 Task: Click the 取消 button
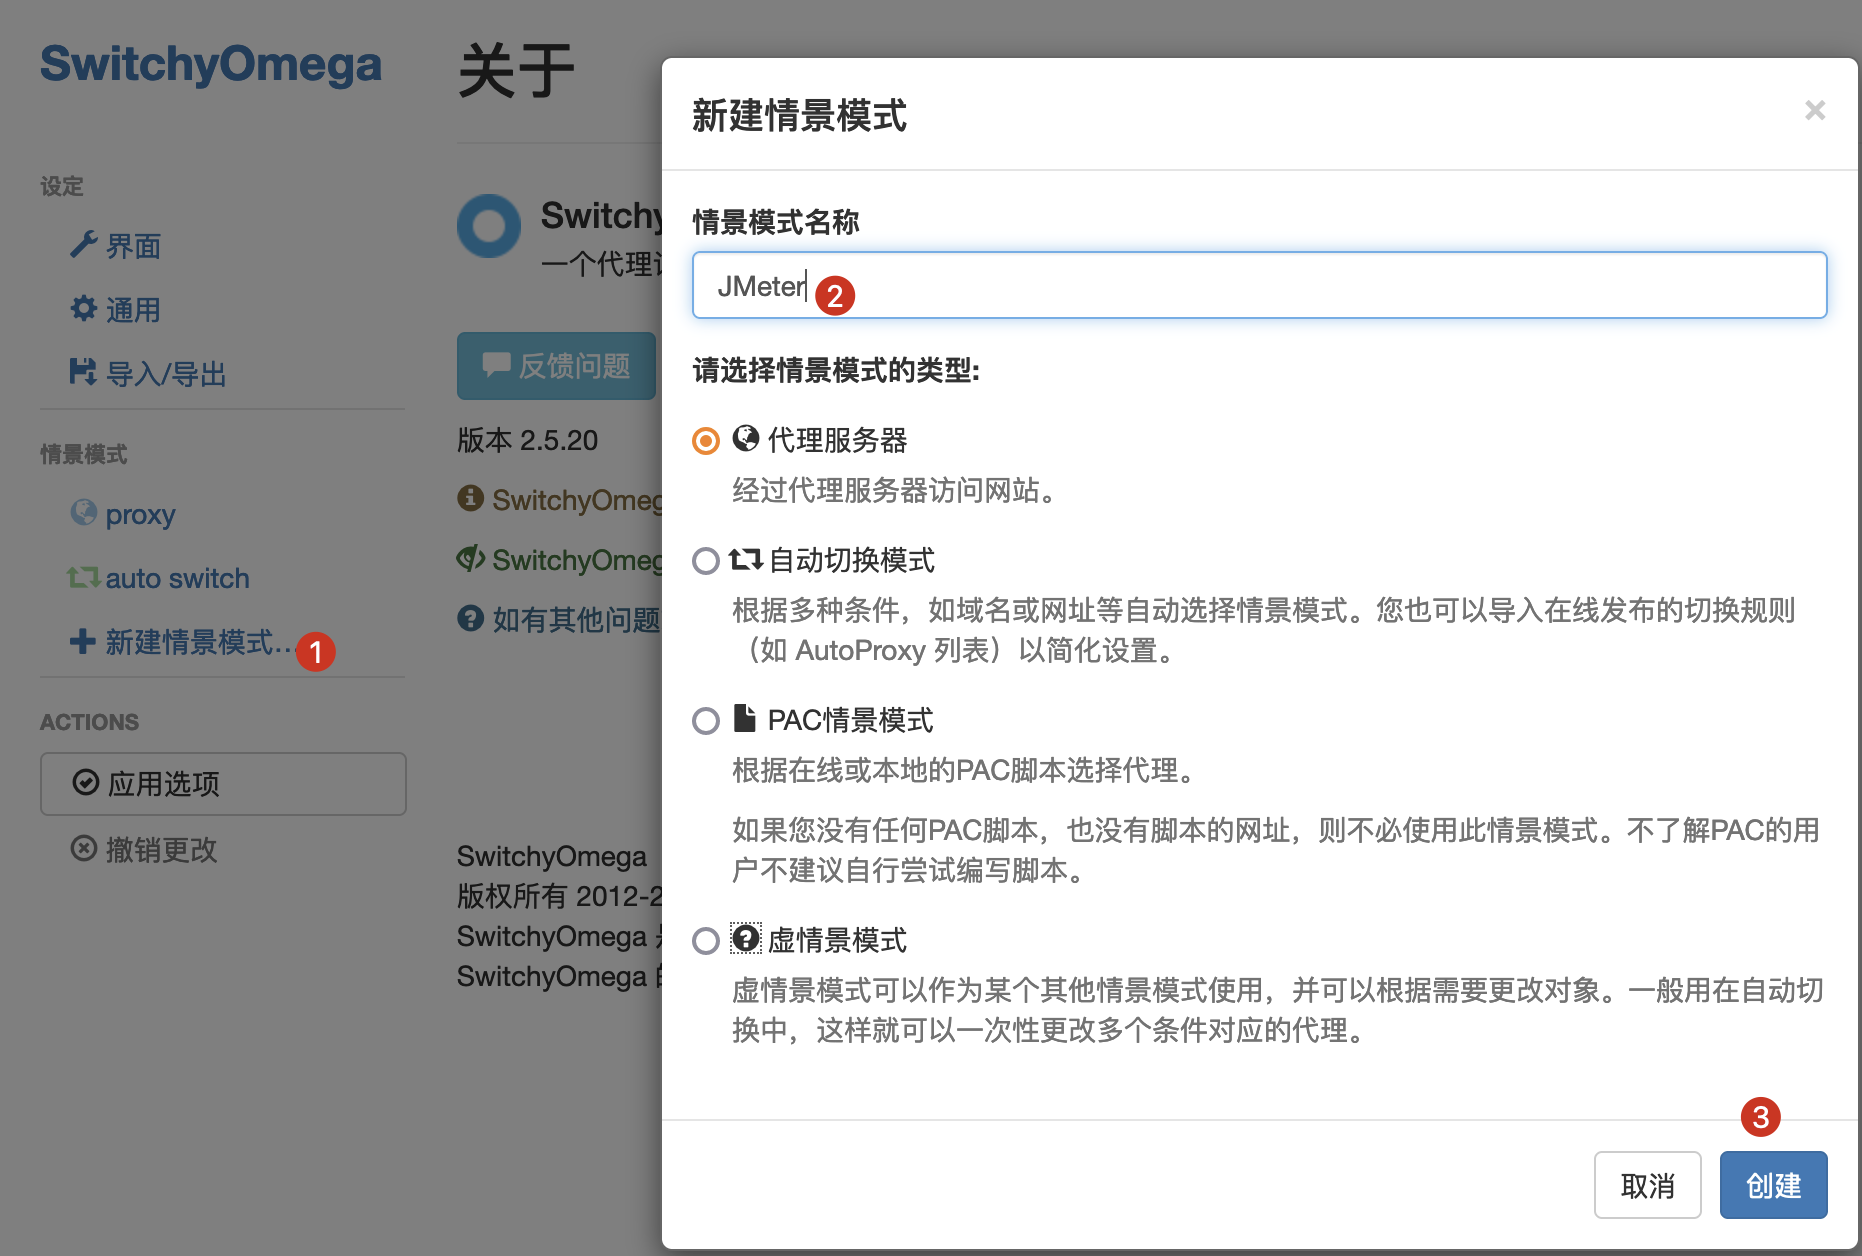tap(1647, 1185)
